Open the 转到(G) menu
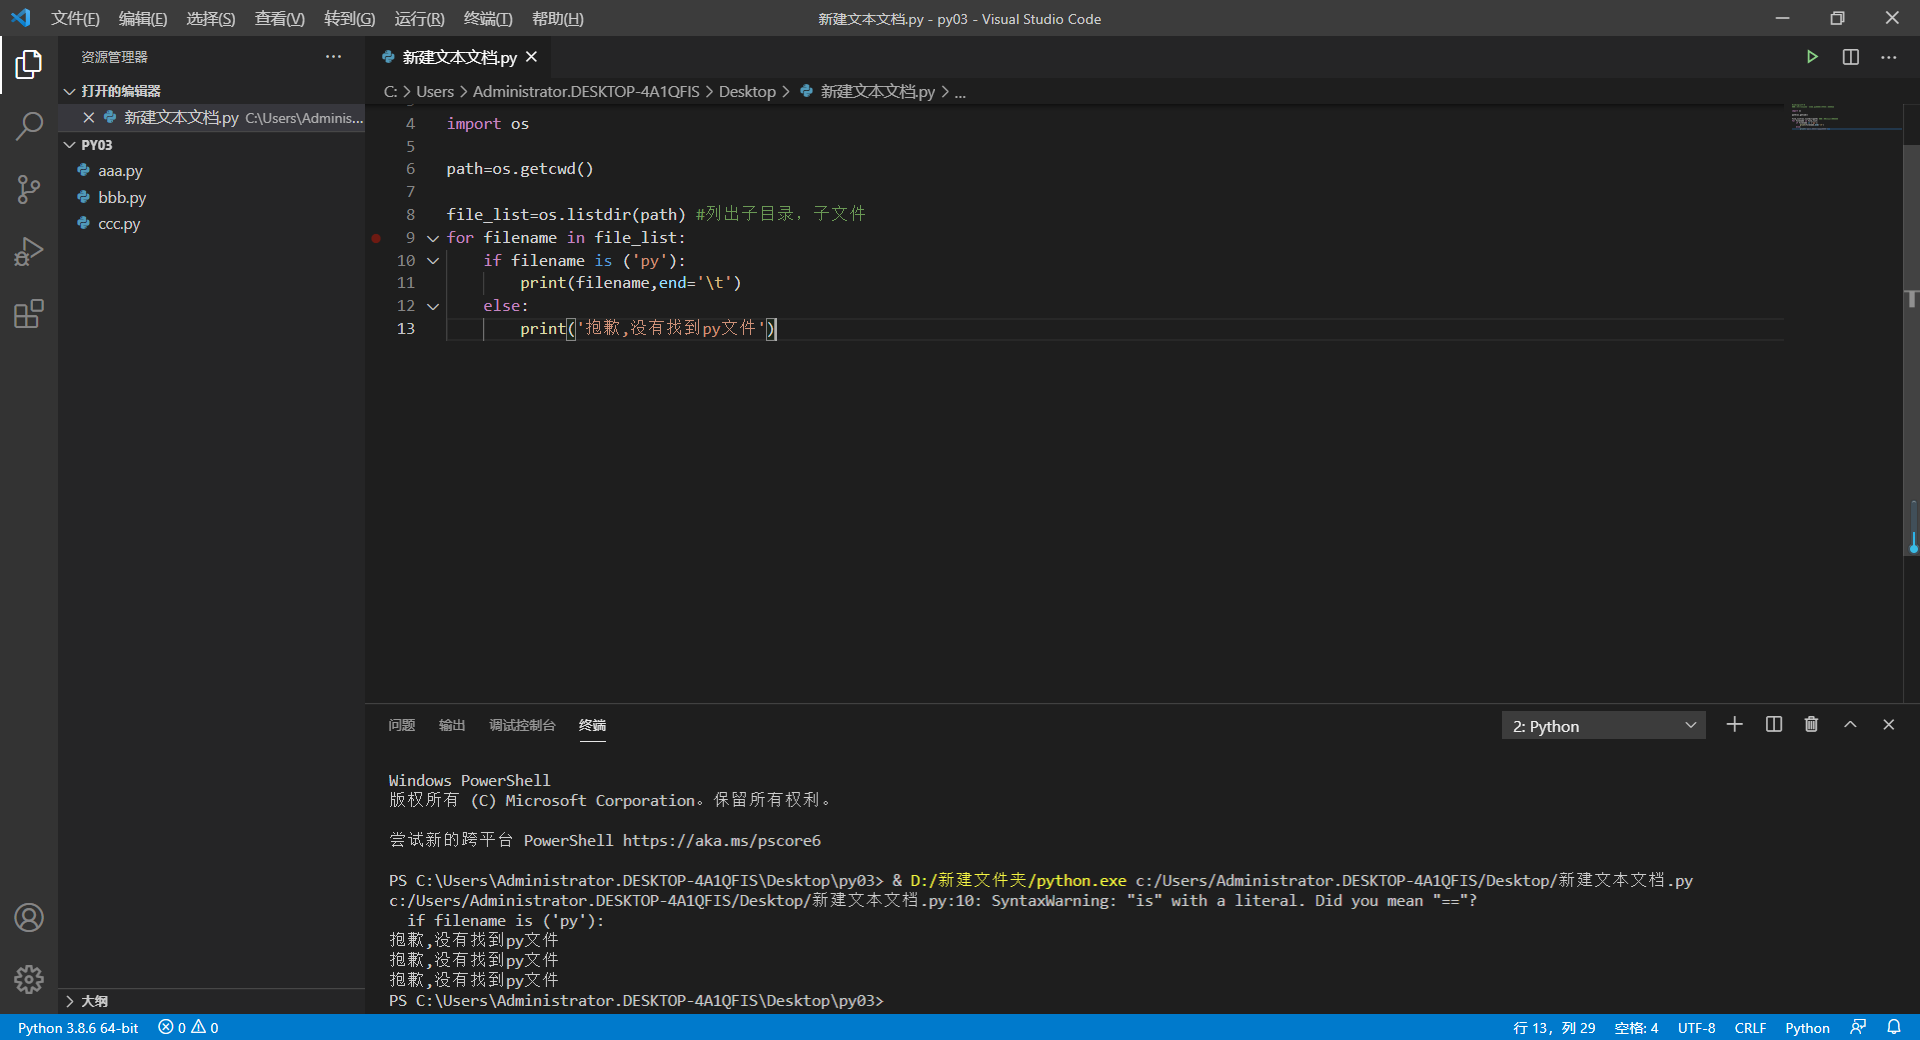Screen dimensions: 1920x1040 350,18
